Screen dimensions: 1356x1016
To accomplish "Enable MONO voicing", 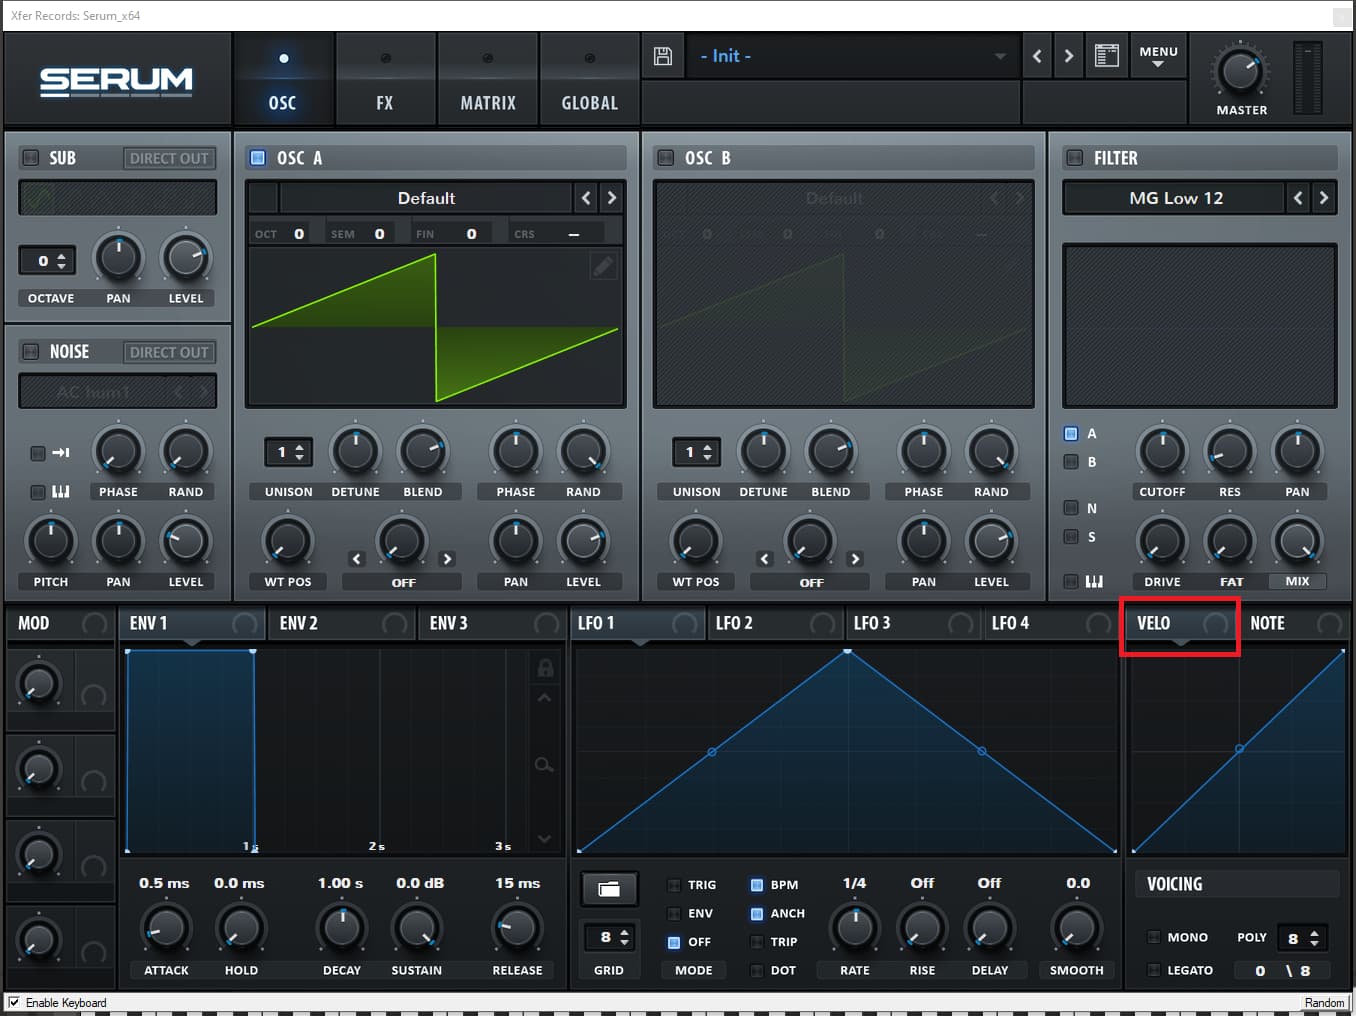I will pos(1154,937).
